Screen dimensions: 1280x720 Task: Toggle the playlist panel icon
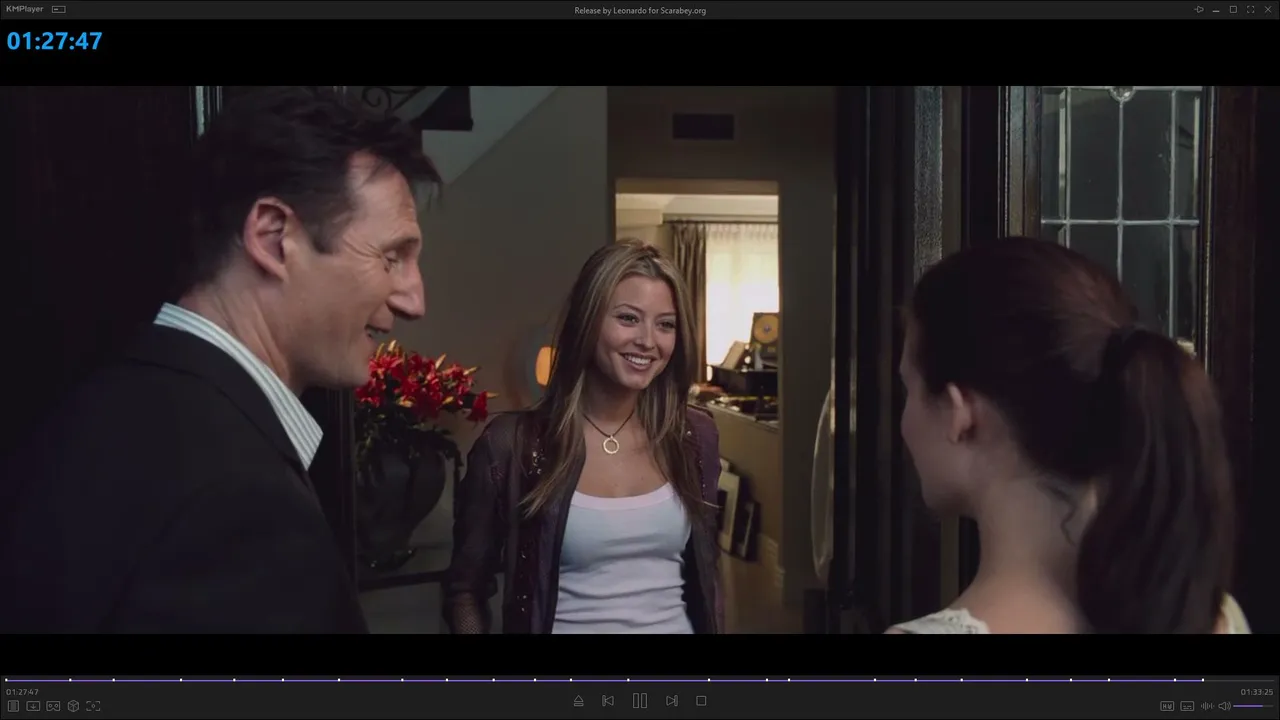point(13,706)
